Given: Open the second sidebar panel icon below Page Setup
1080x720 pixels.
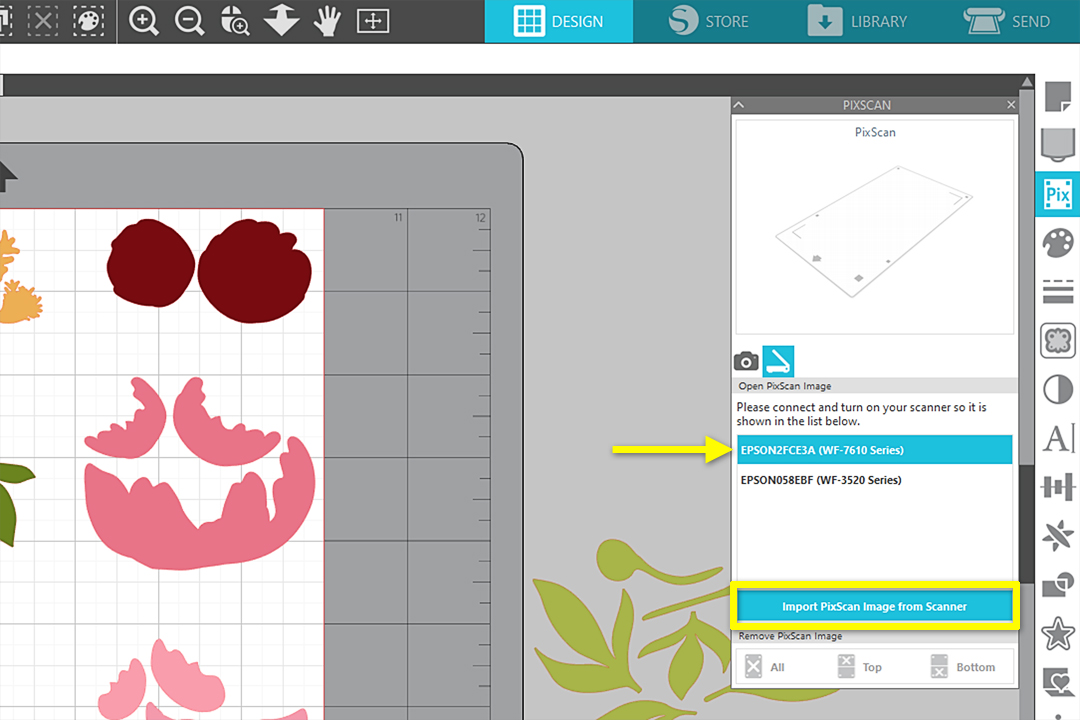Looking at the screenshot, I should [x=1057, y=145].
